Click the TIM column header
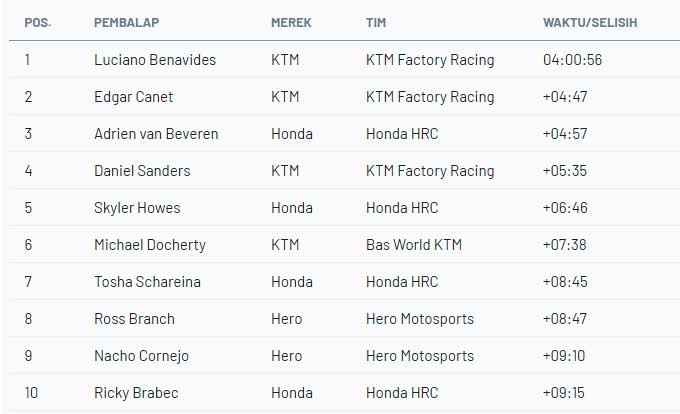This screenshot has width=680, height=414. [375, 22]
